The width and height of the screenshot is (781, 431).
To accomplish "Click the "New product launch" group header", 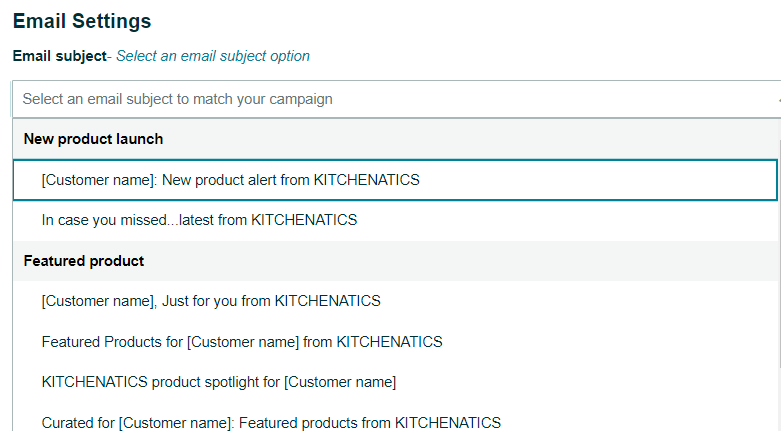I will click(93, 139).
